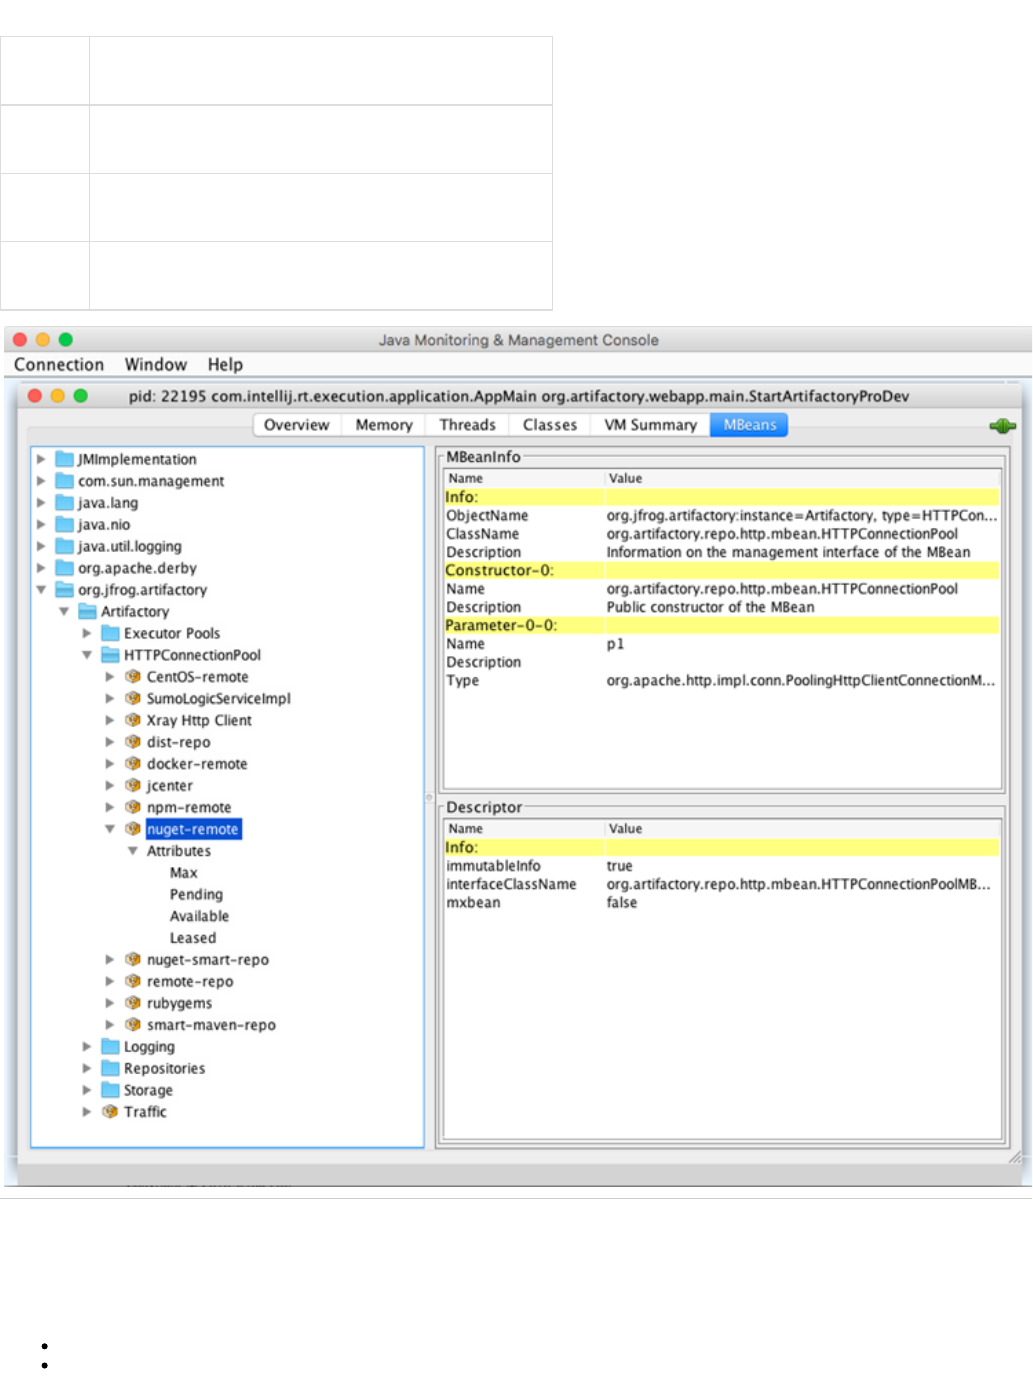Viewport: 1033px width, 1392px height.
Task: Click the jcenter MBean icon
Action: [x=133, y=786]
